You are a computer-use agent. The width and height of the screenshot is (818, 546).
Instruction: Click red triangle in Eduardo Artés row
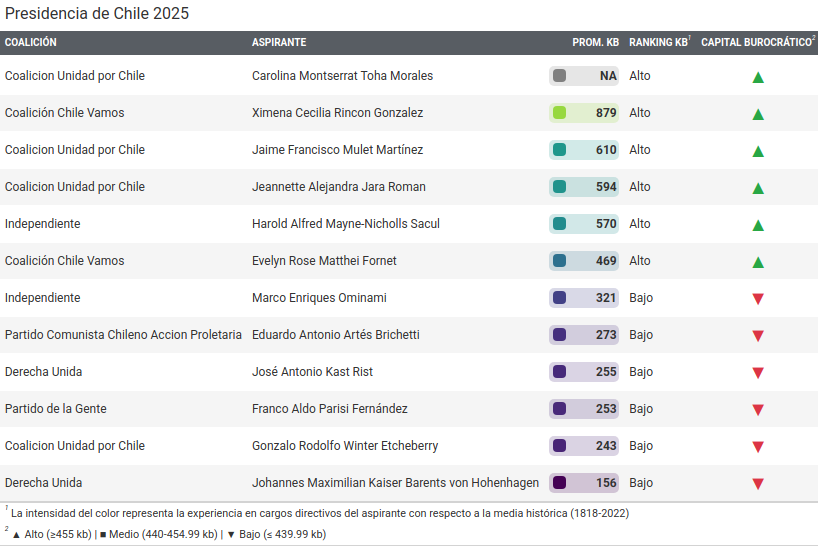pos(758,336)
